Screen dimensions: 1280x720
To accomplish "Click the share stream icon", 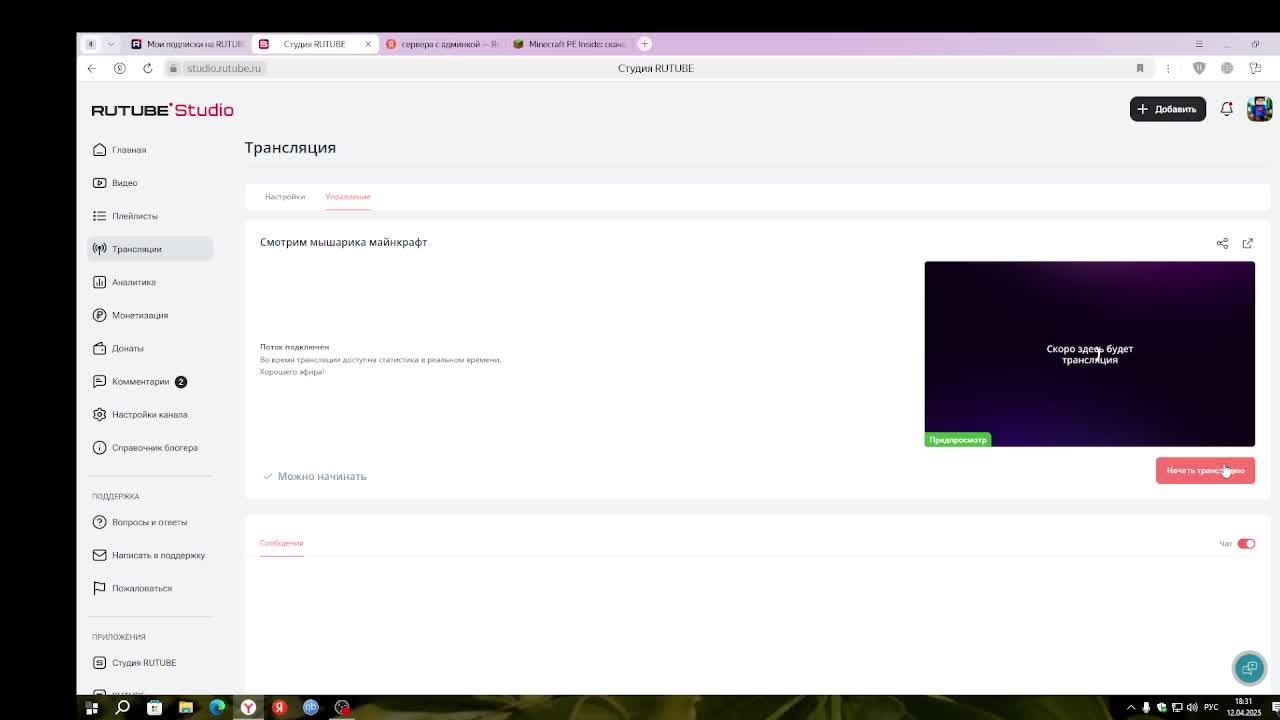I will 1222,243.
